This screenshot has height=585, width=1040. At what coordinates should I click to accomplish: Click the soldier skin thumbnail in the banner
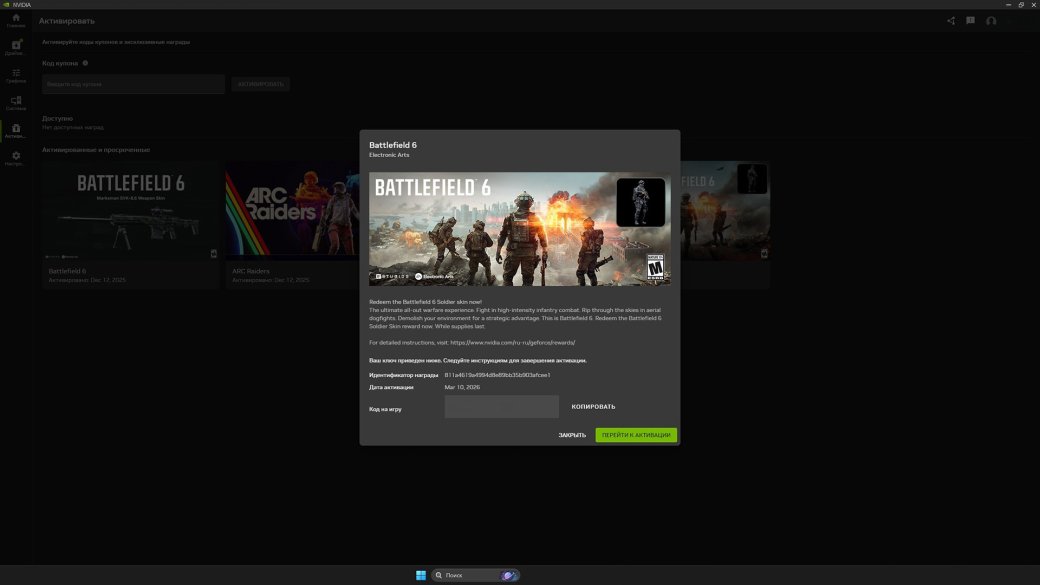click(641, 202)
